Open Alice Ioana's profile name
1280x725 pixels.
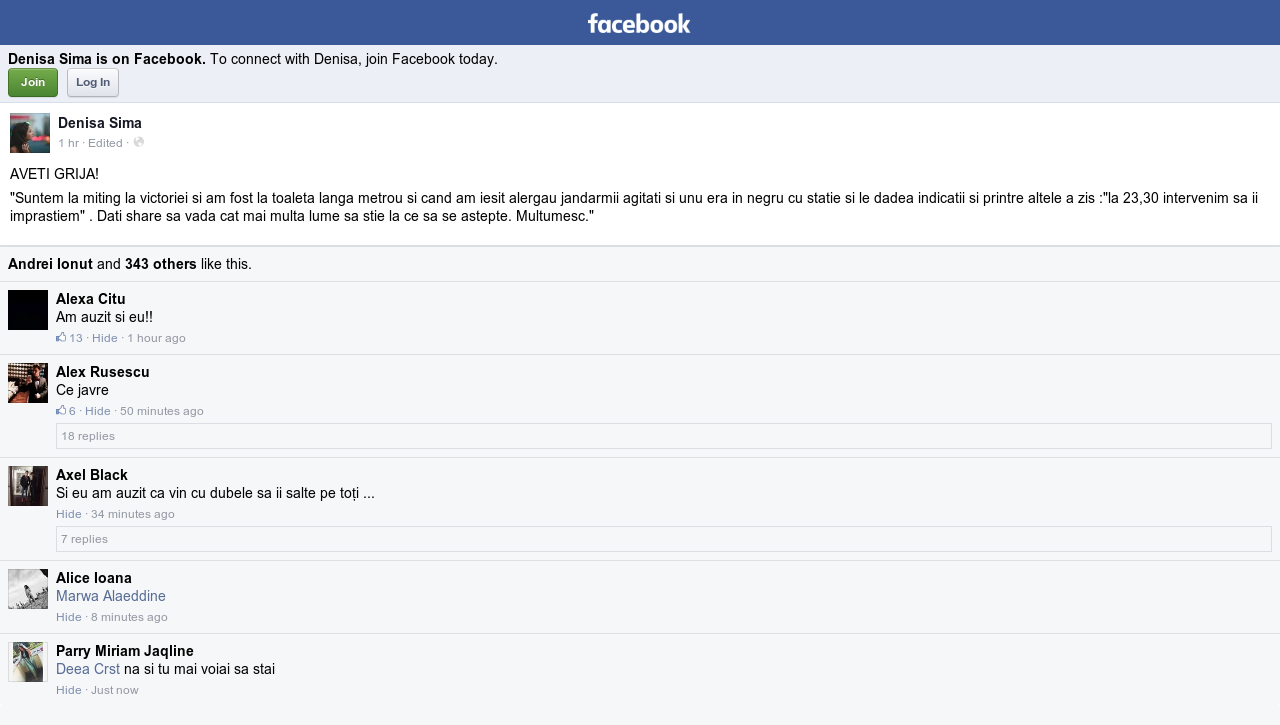pos(94,578)
